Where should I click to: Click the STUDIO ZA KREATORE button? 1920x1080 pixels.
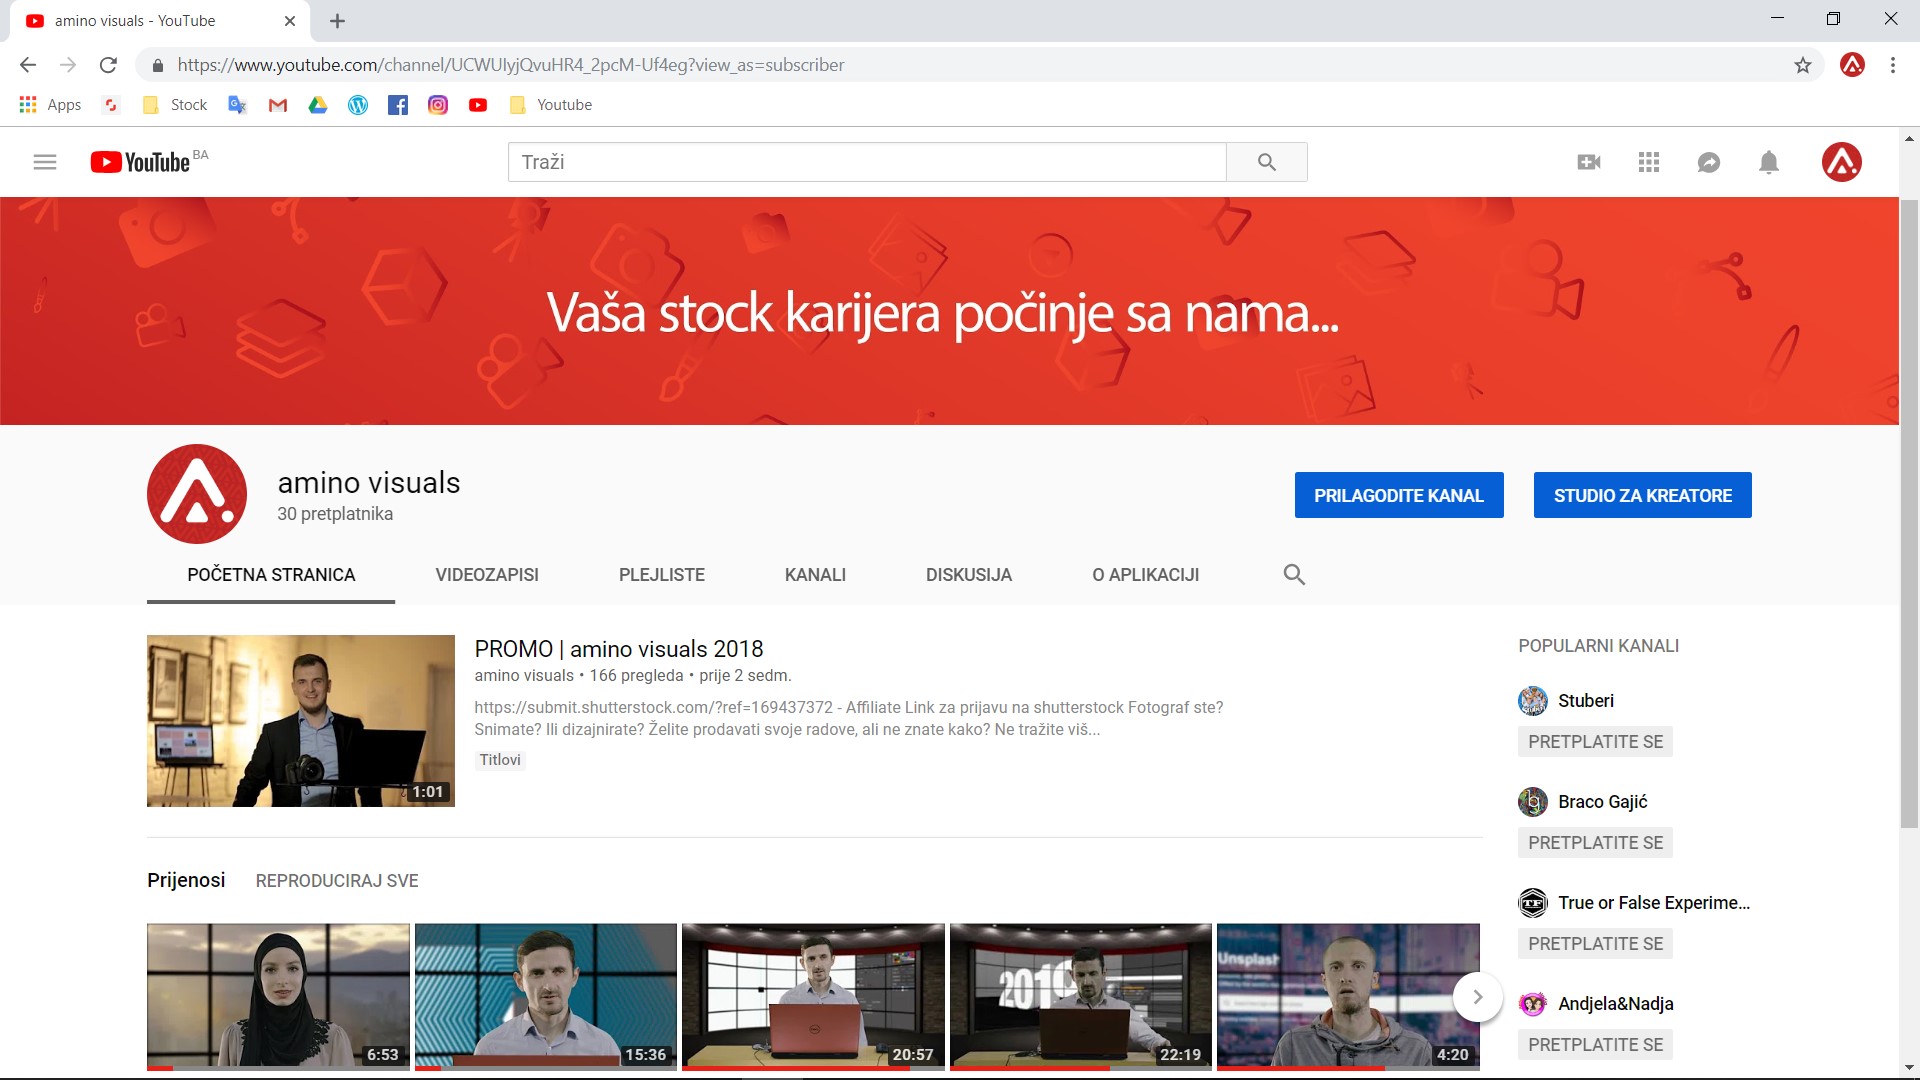(x=1642, y=495)
